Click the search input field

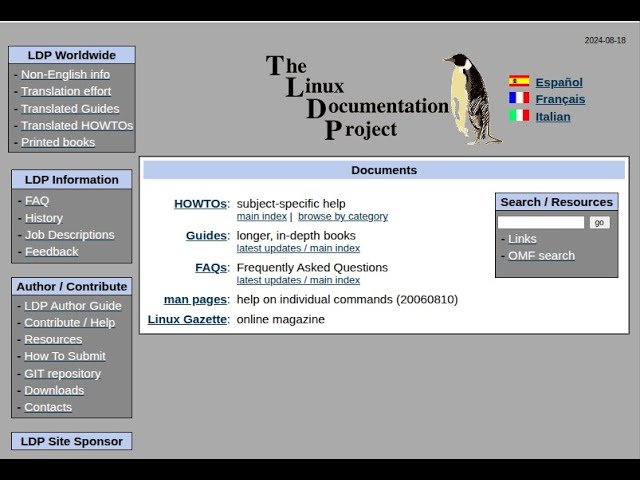click(541, 222)
